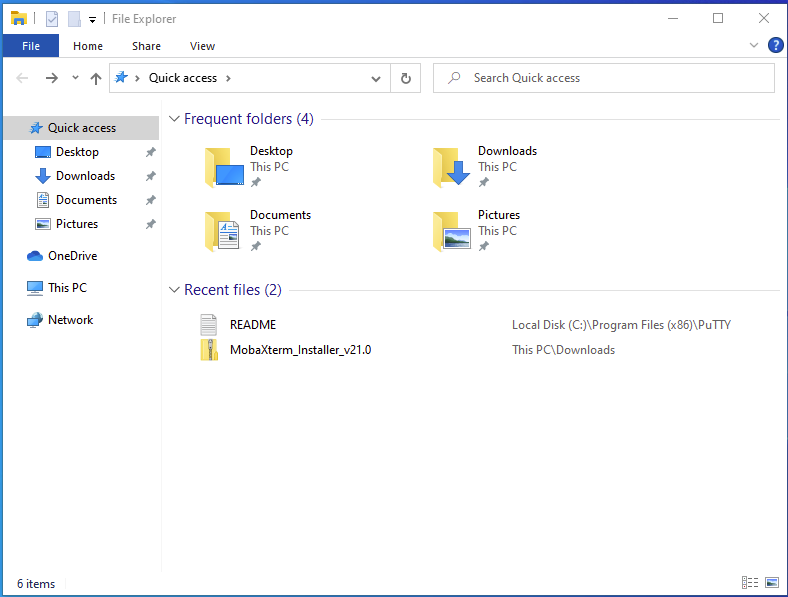Click the File Explorer icon in title bar
This screenshot has height=597, width=788.
point(19,19)
